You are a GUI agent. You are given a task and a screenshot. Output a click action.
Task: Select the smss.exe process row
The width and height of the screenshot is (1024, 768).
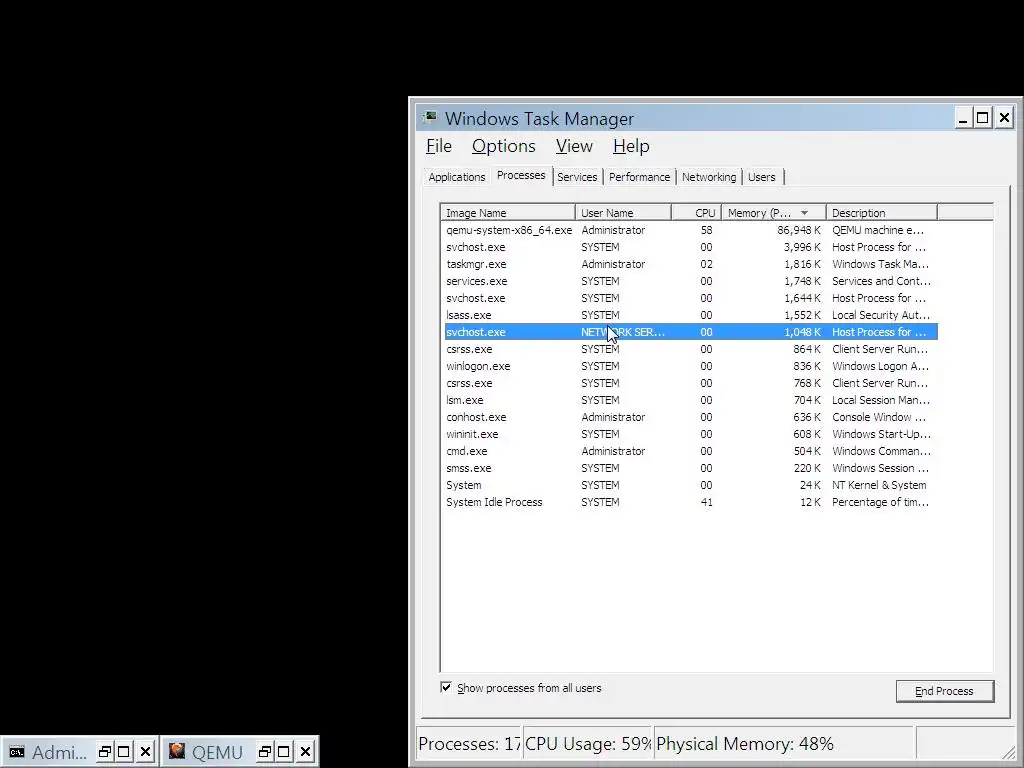coord(691,468)
